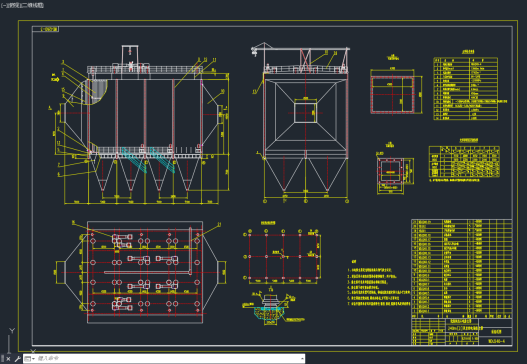Close the command line window
The width and height of the screenshot is (527, 364).
point(8,359)
